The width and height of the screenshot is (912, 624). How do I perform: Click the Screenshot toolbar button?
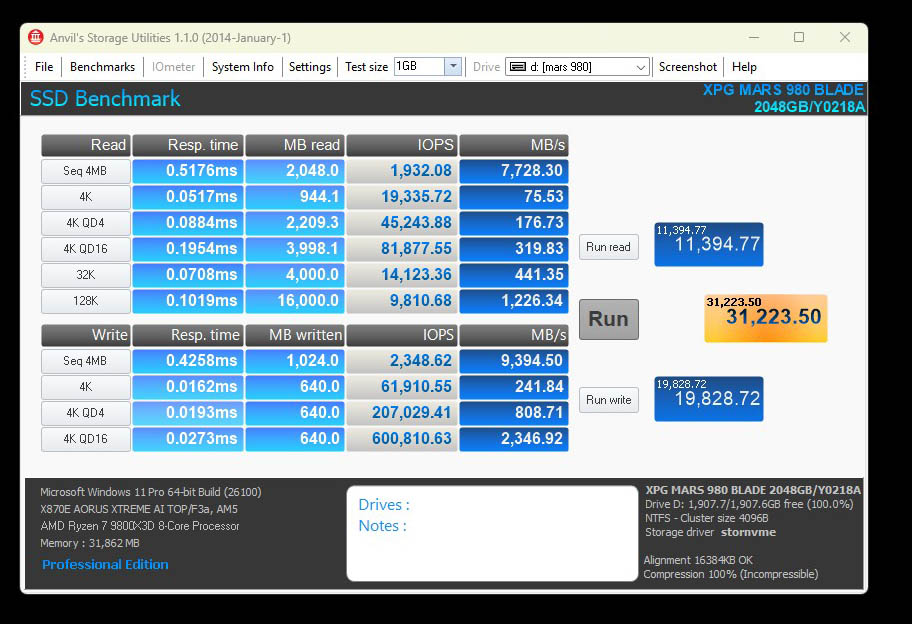coord(687,67)
